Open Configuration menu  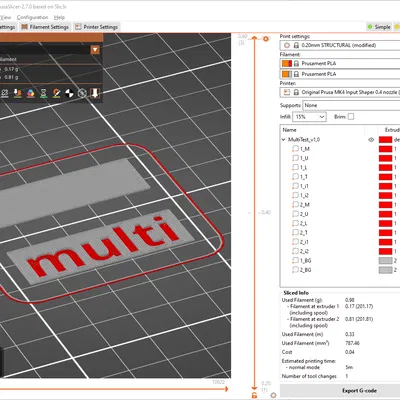coord(32,17)
